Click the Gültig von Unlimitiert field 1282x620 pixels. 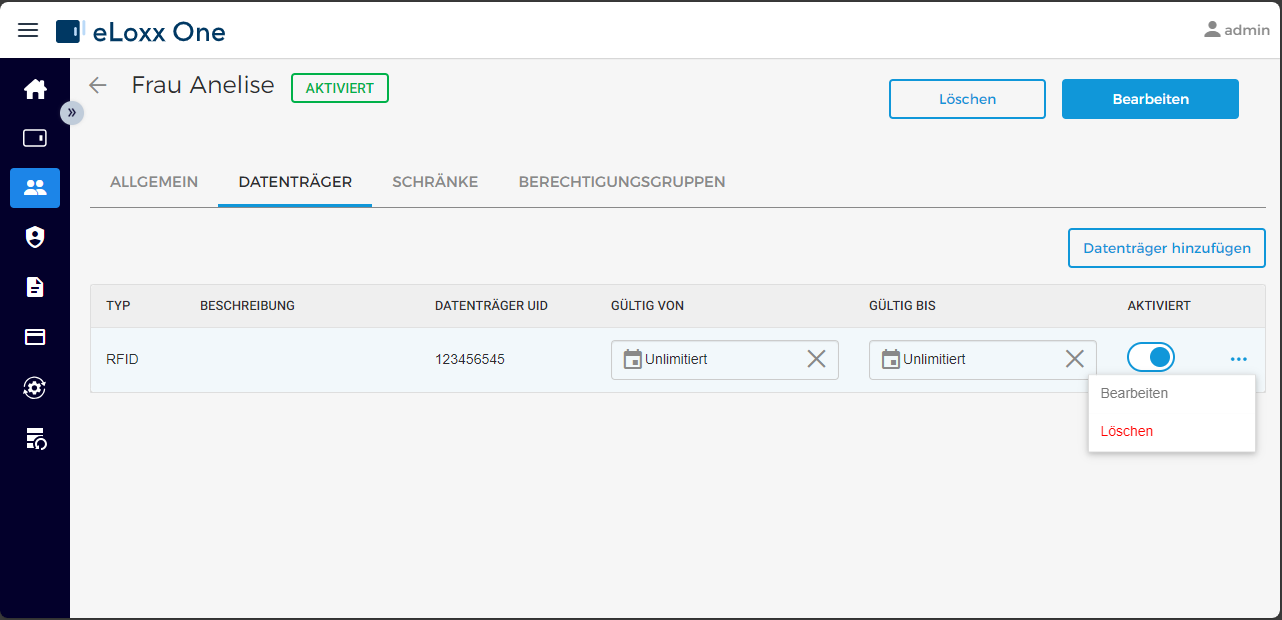point(725,359)
